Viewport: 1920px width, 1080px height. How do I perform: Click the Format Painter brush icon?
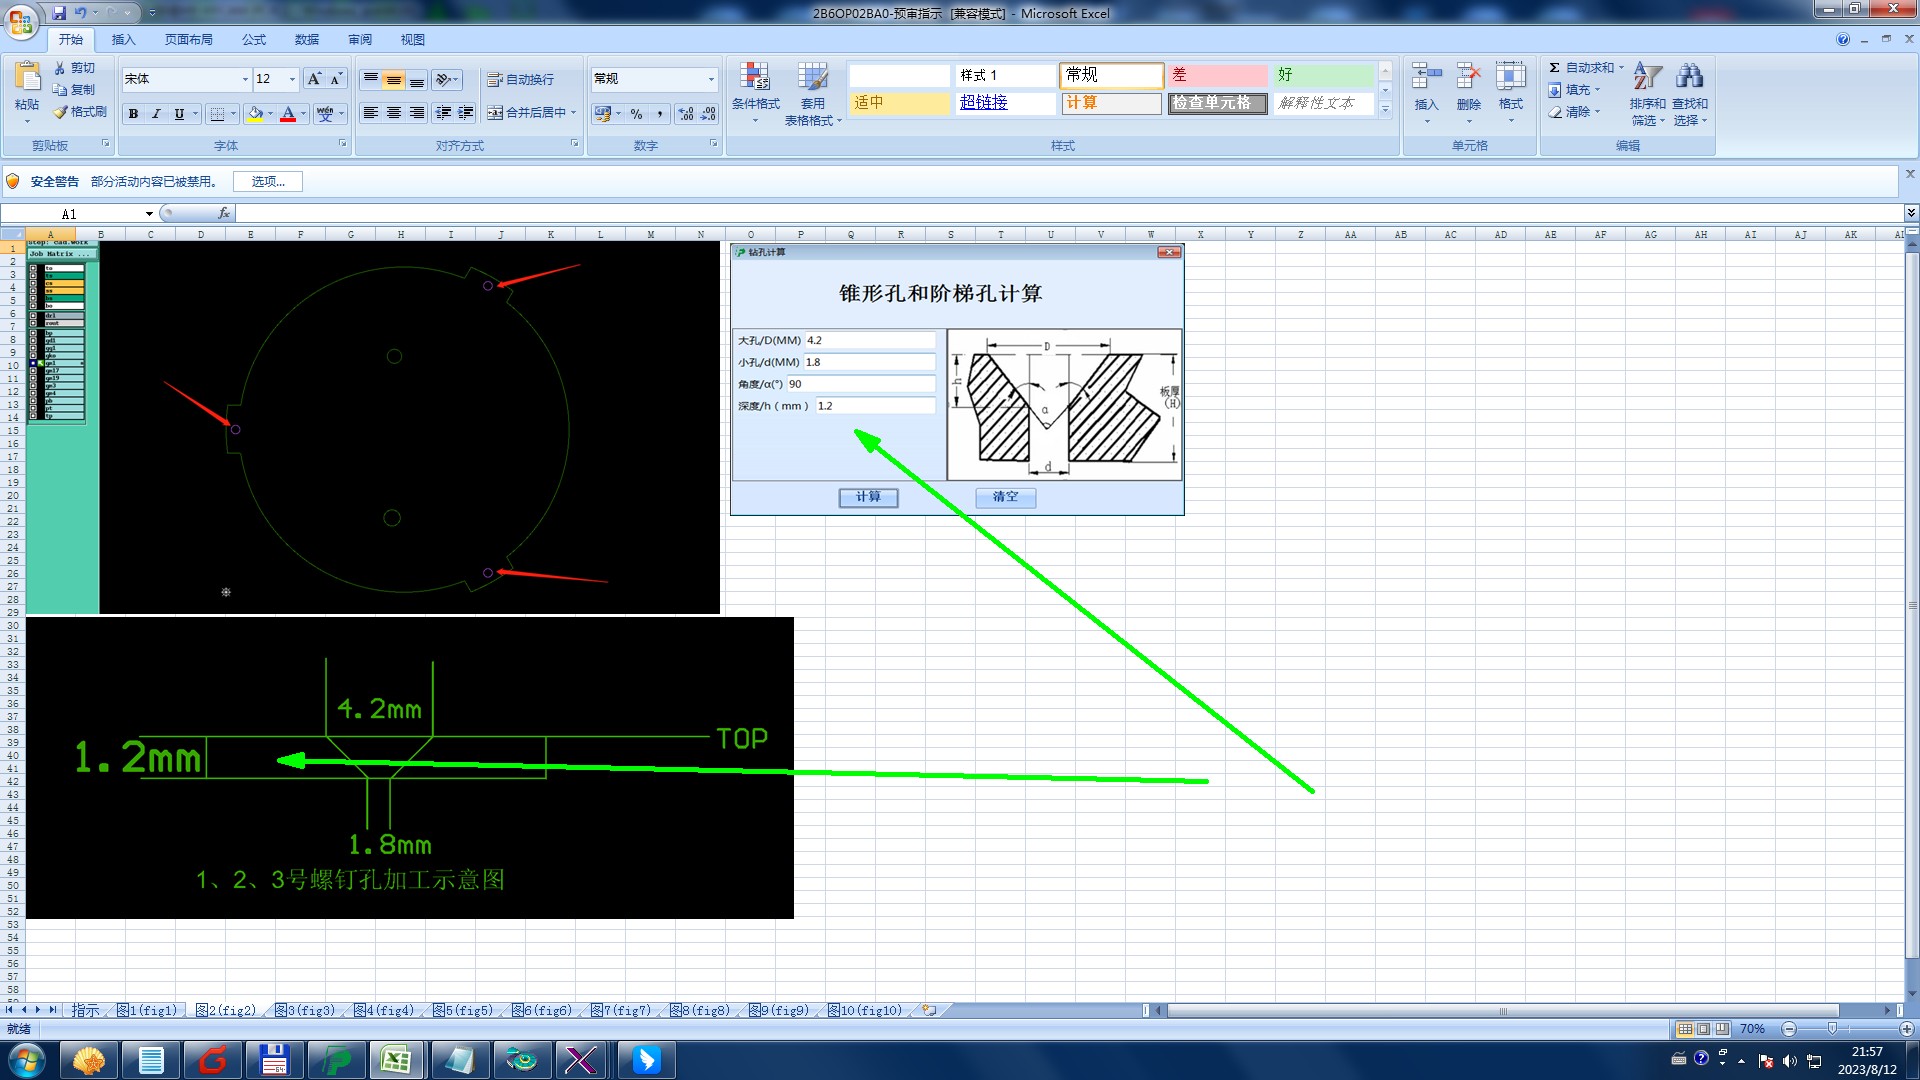click(61, 112)
